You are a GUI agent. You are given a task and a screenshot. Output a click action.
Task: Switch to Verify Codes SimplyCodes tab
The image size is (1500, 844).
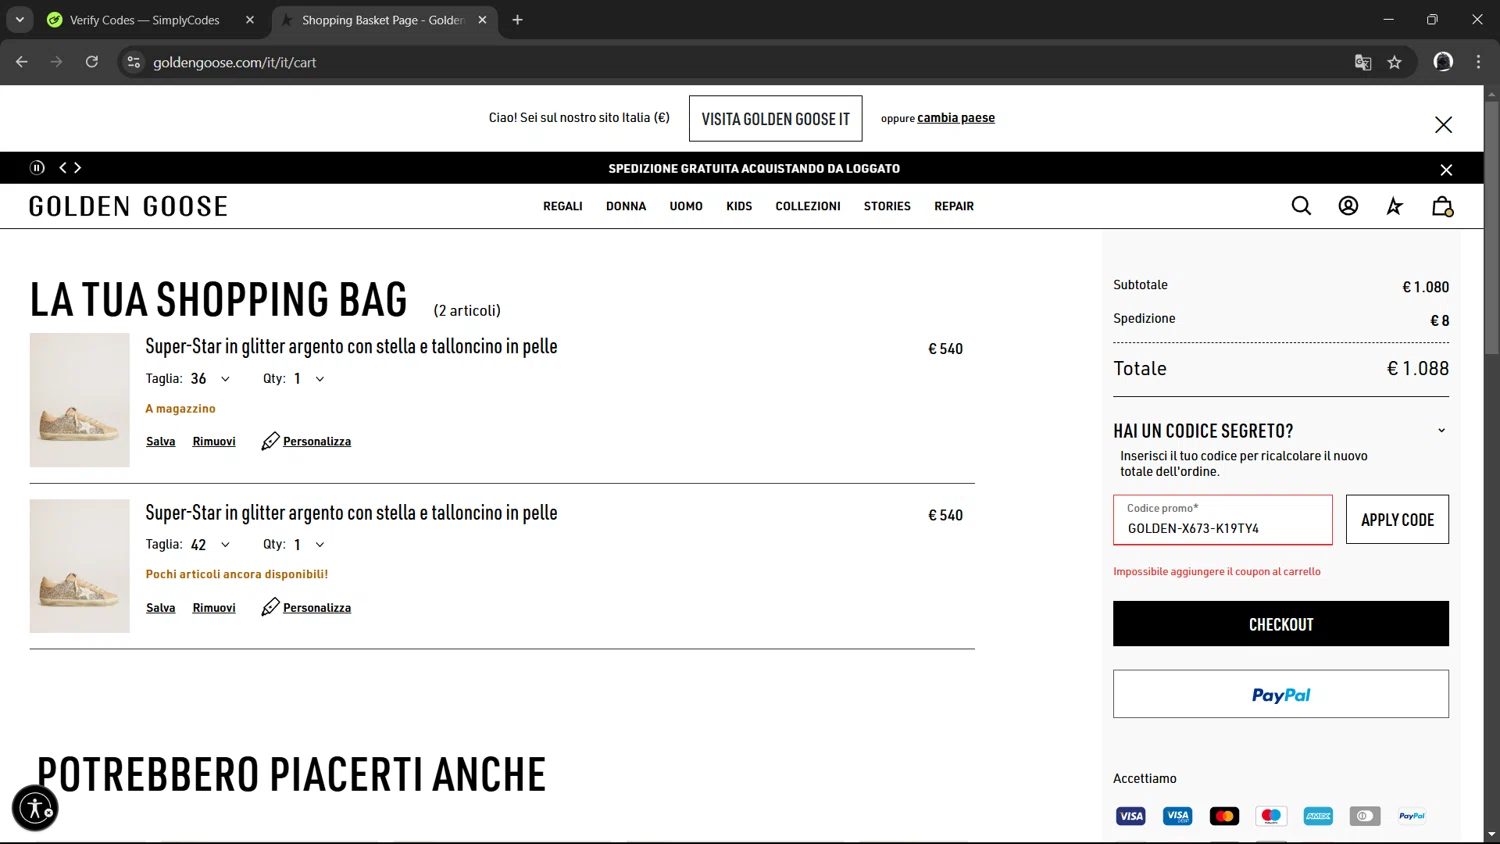coord(145,20)
